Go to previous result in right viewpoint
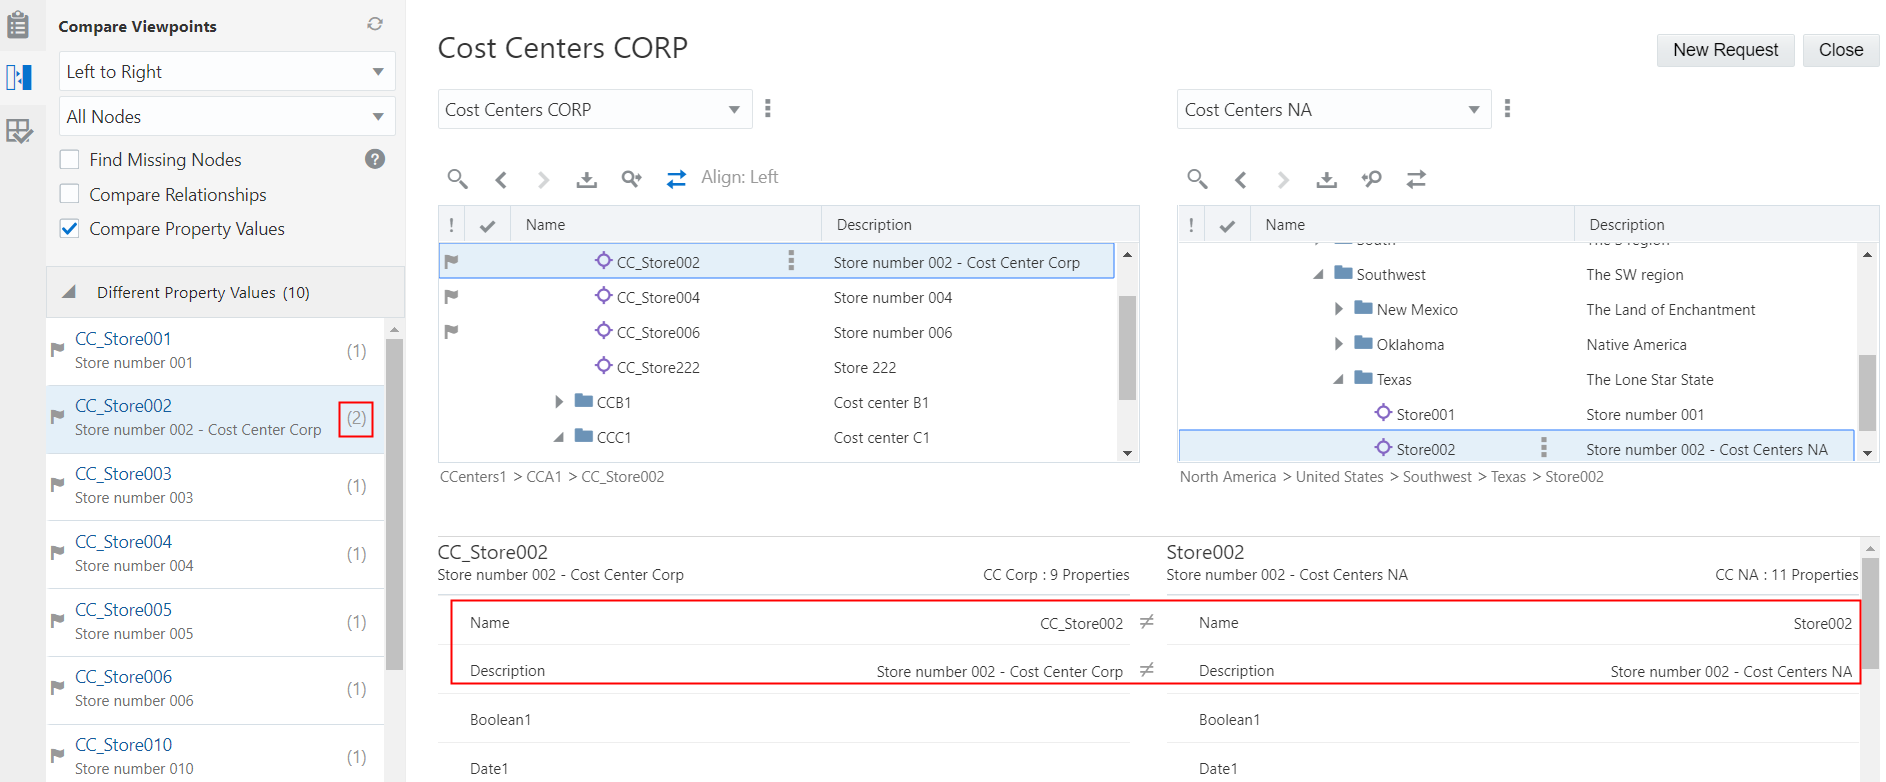 [x=1241, y=180]
